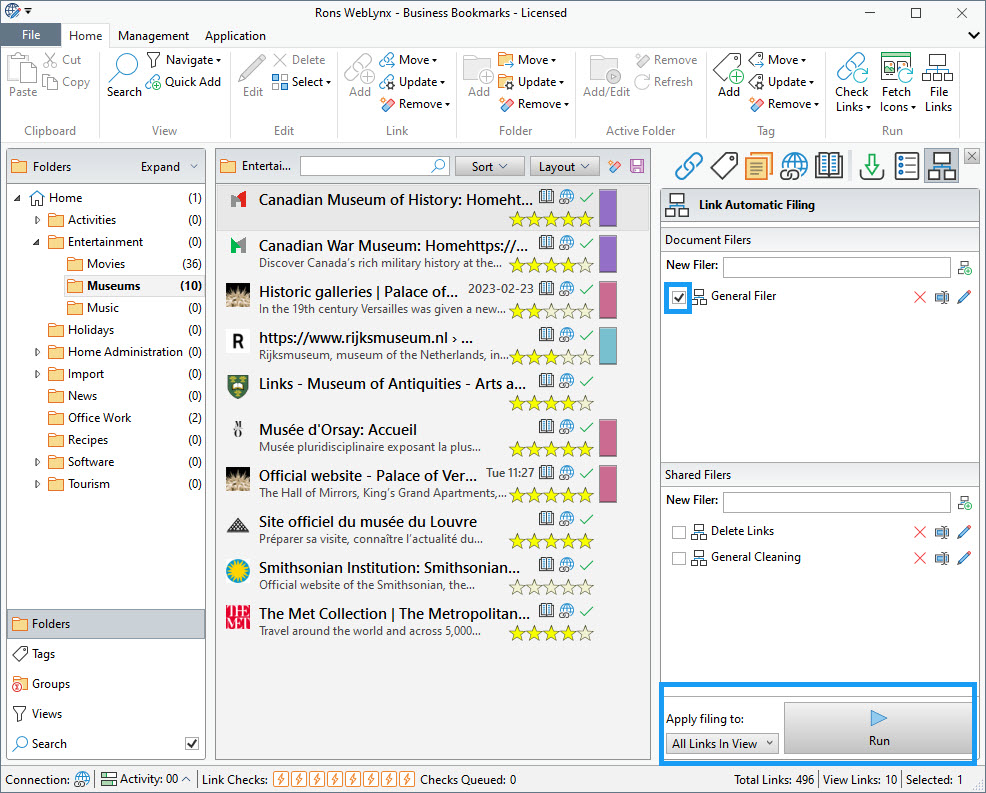Click Fetch Icons tool

[x=897, y=82]
